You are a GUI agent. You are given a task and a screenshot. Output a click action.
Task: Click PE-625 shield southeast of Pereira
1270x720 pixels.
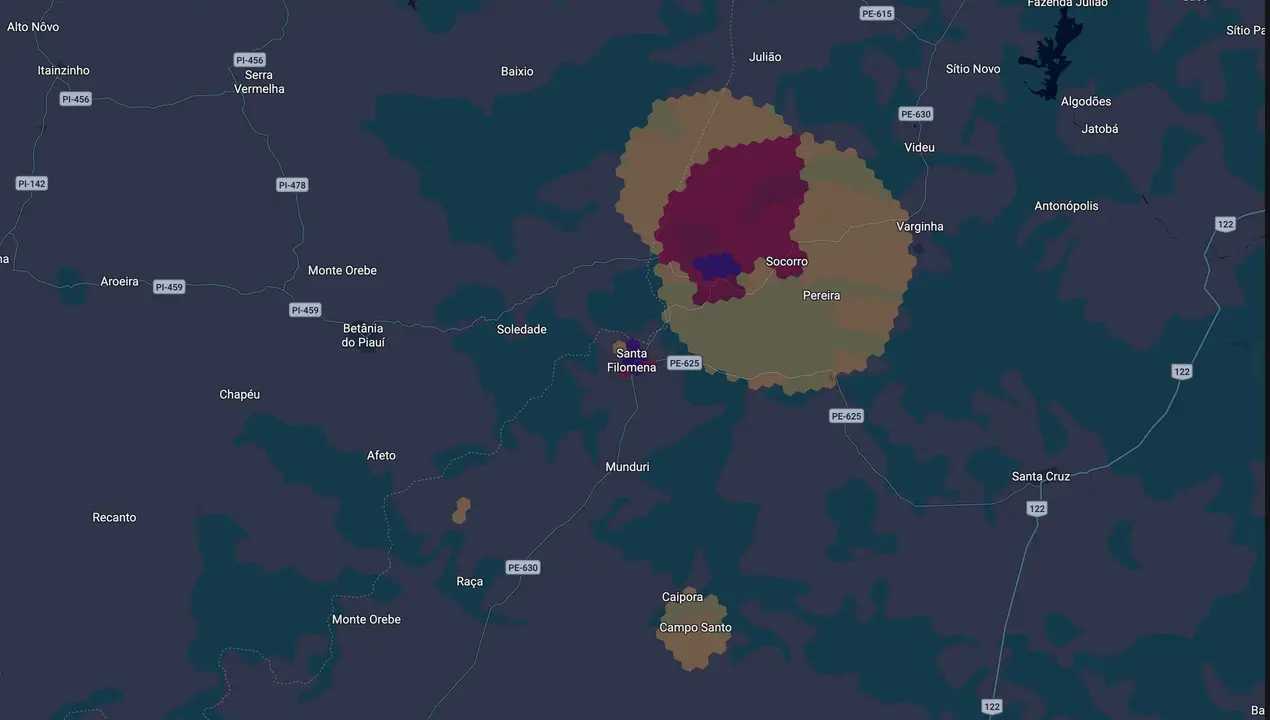(x=846, y=416)
